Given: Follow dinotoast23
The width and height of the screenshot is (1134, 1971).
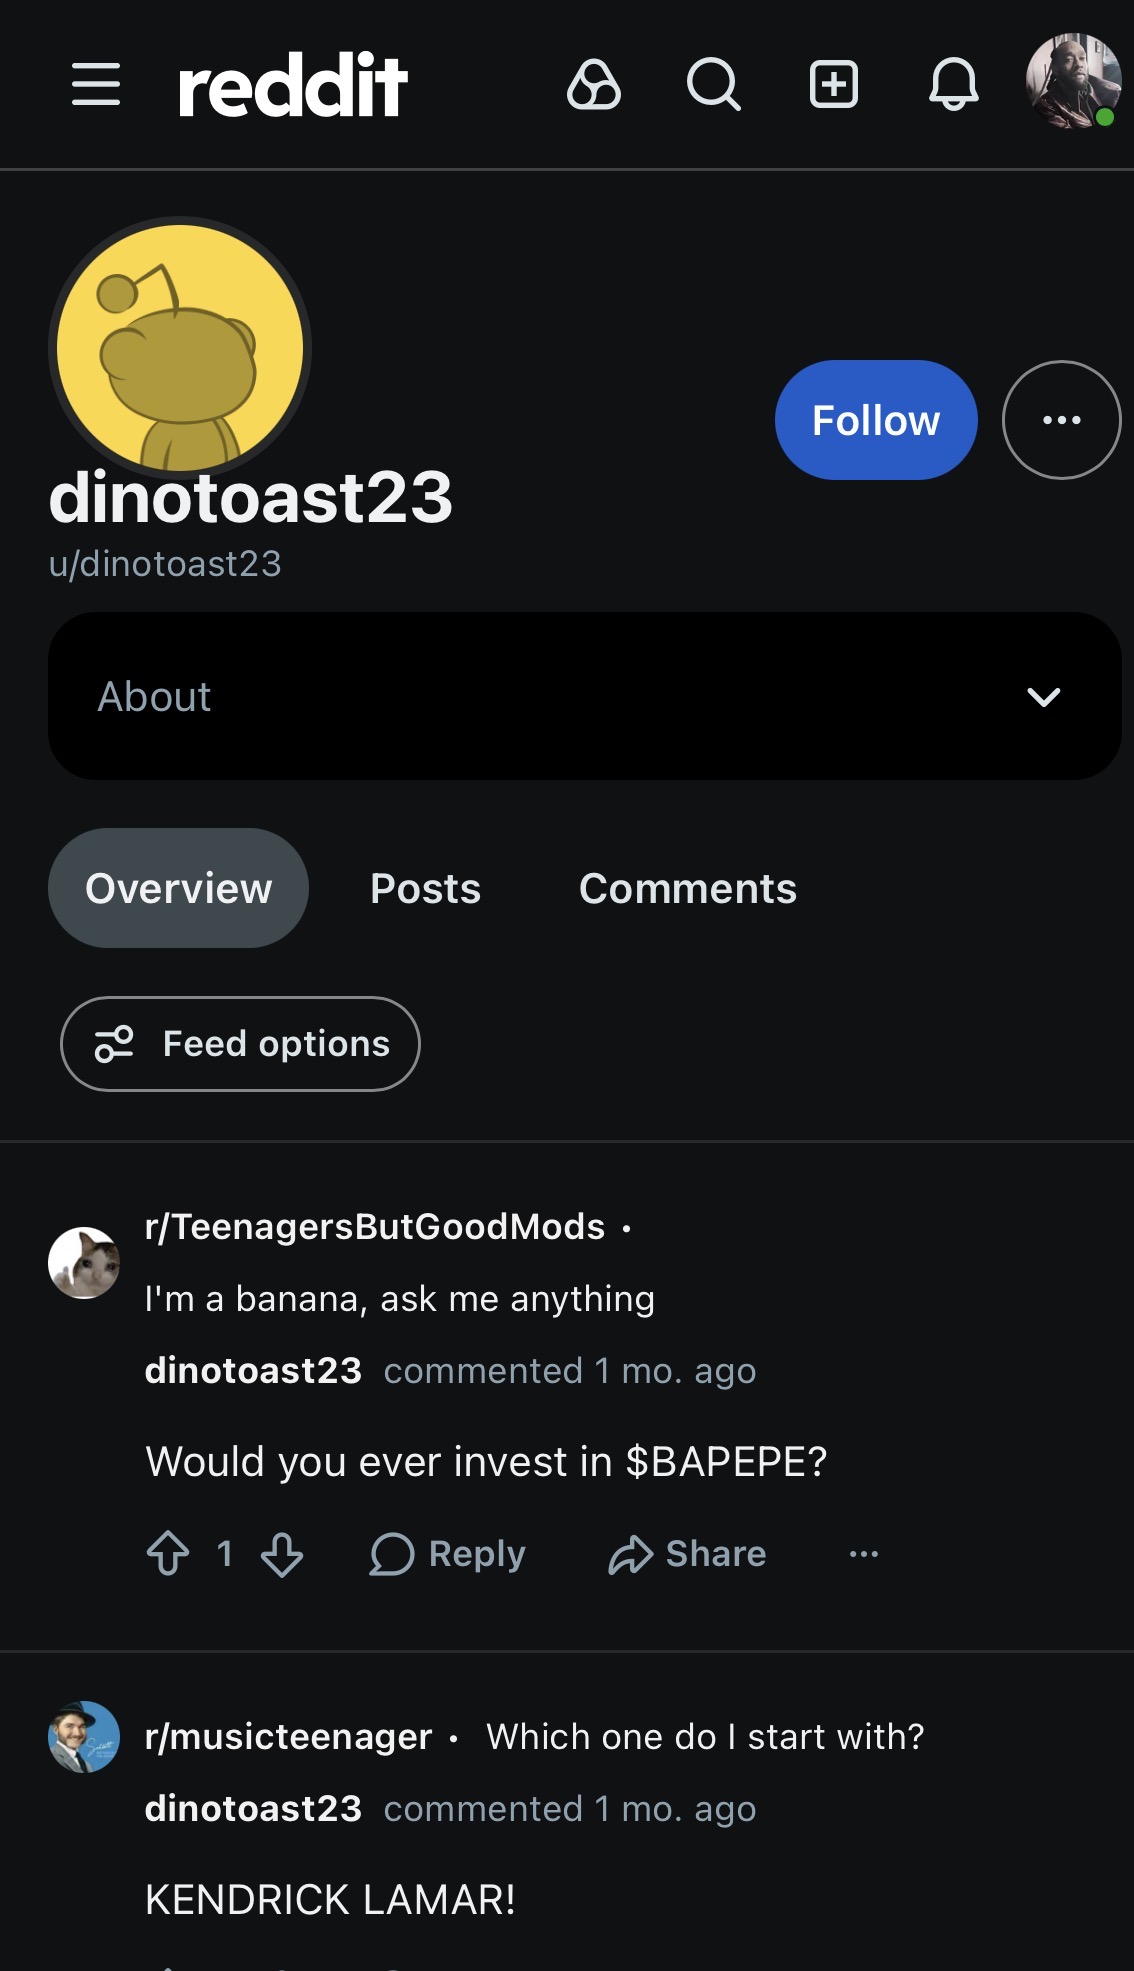Looking at the screenshot, I should (876, 420).
